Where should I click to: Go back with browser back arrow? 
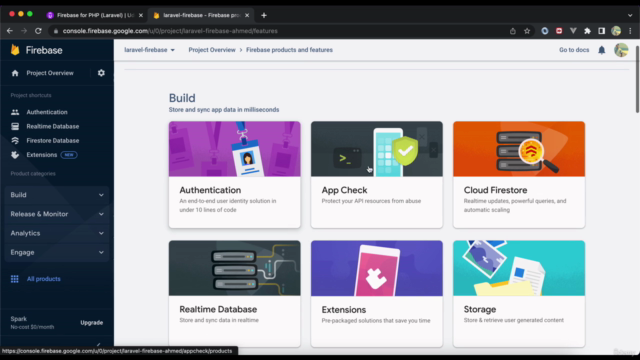coord(10,31)
